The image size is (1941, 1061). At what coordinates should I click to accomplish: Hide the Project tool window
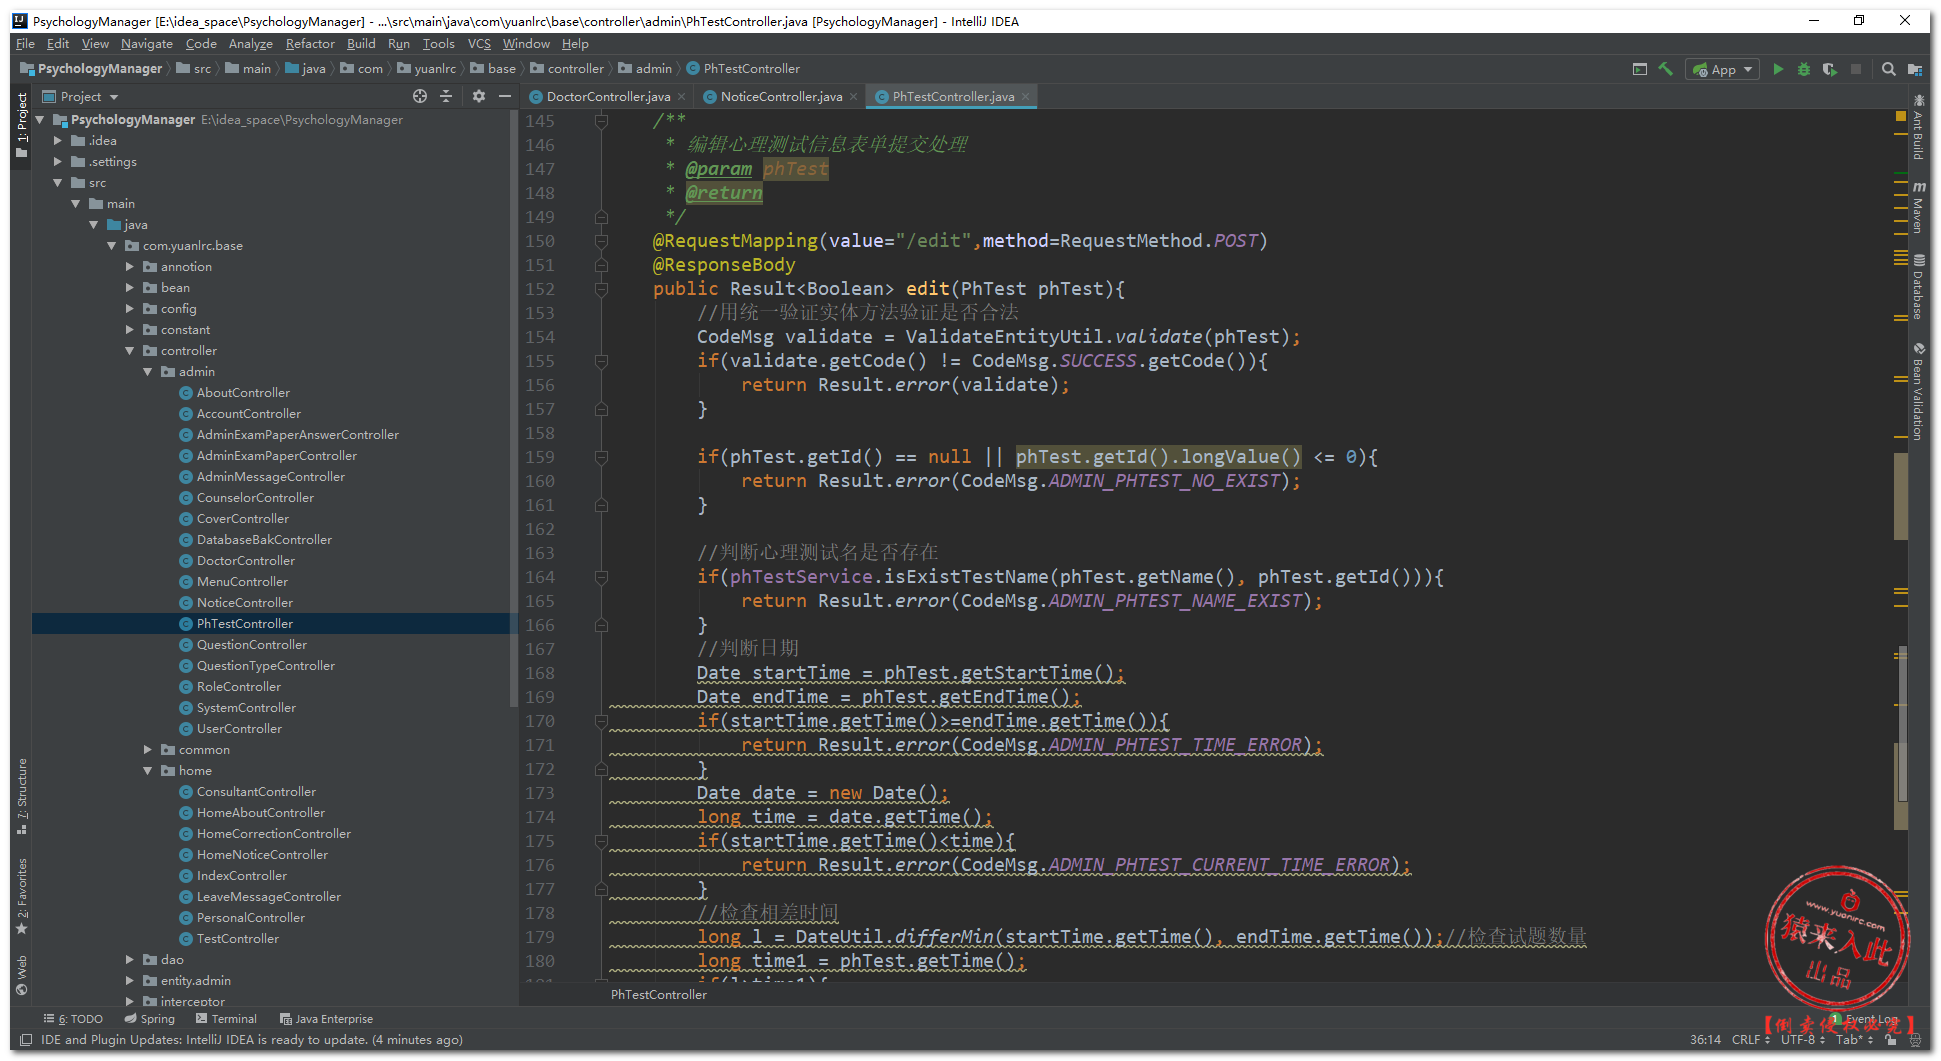coord(505,96)
